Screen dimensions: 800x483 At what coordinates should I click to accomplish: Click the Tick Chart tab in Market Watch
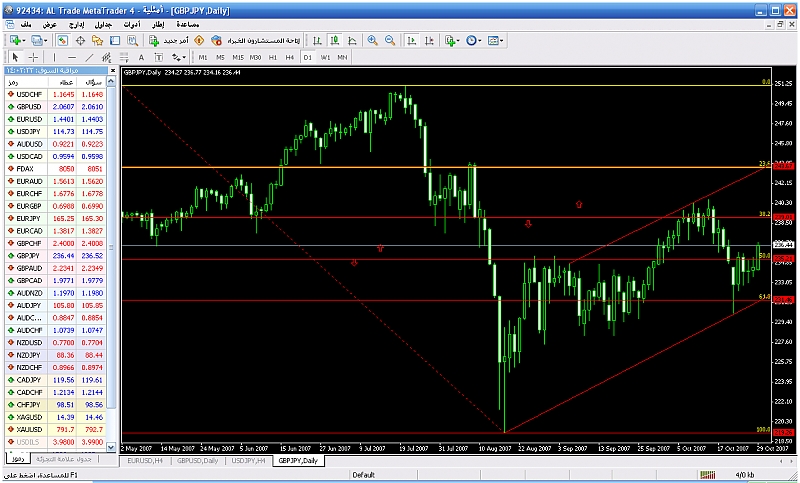(x=63, y=459)
